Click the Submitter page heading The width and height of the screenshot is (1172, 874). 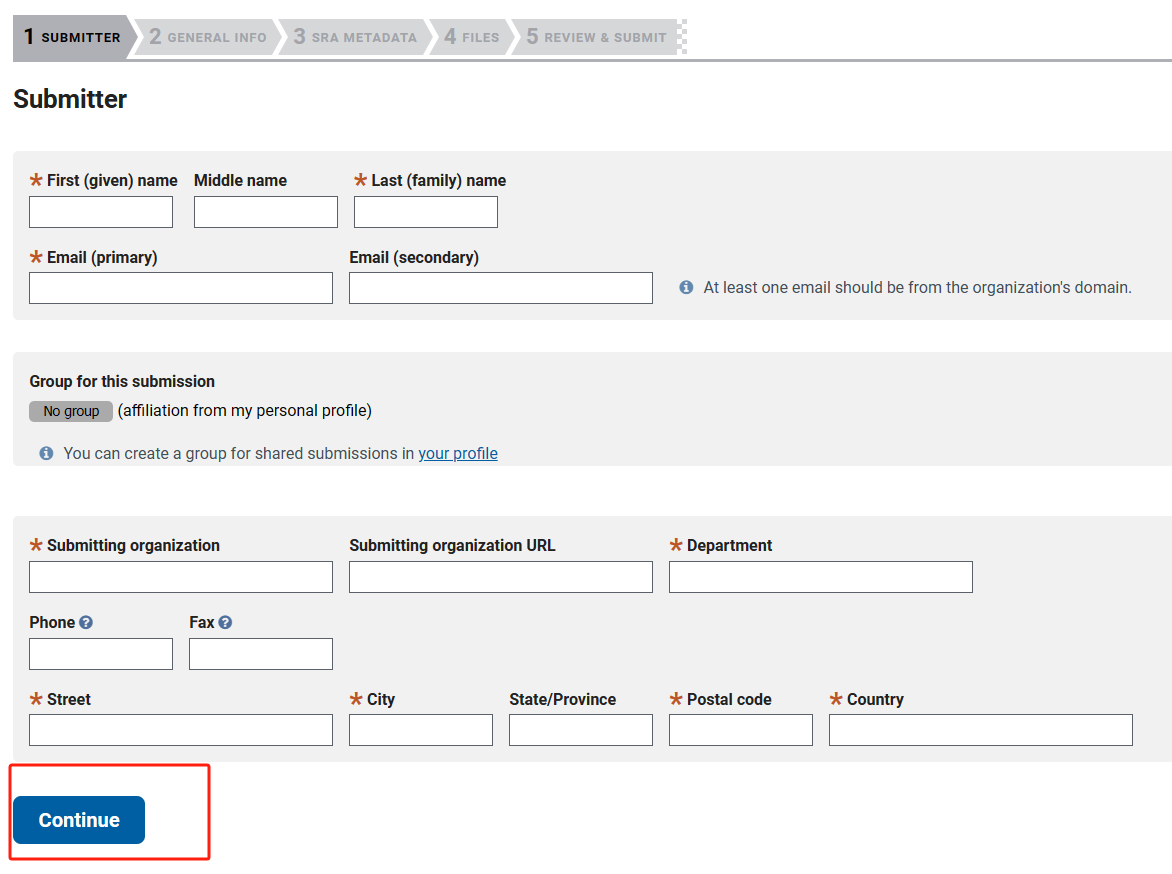(x=70, y=99)
